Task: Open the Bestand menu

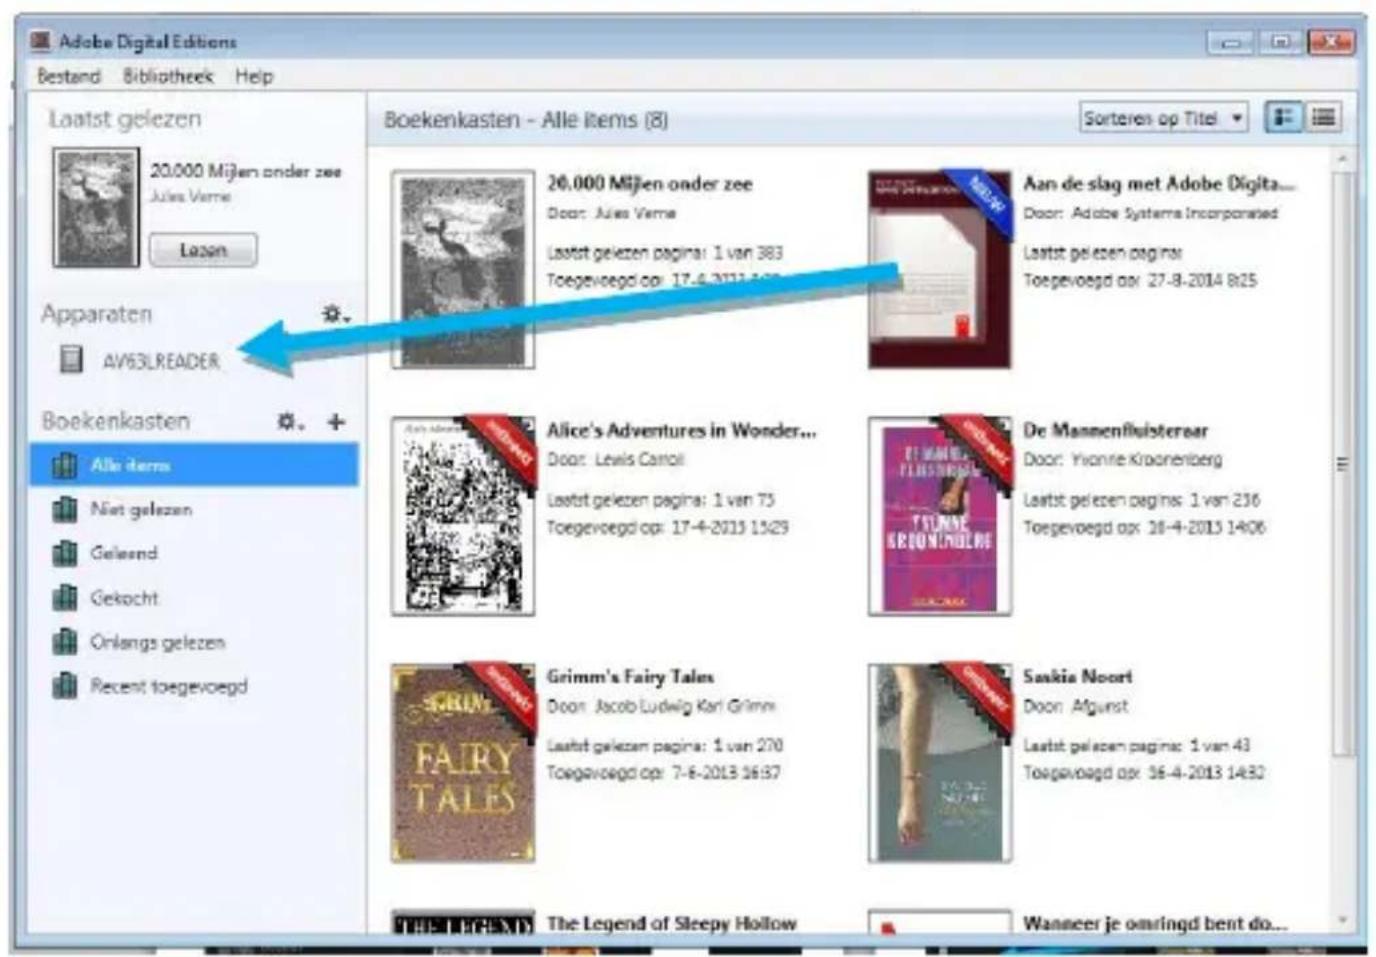Action: [68, 76]
